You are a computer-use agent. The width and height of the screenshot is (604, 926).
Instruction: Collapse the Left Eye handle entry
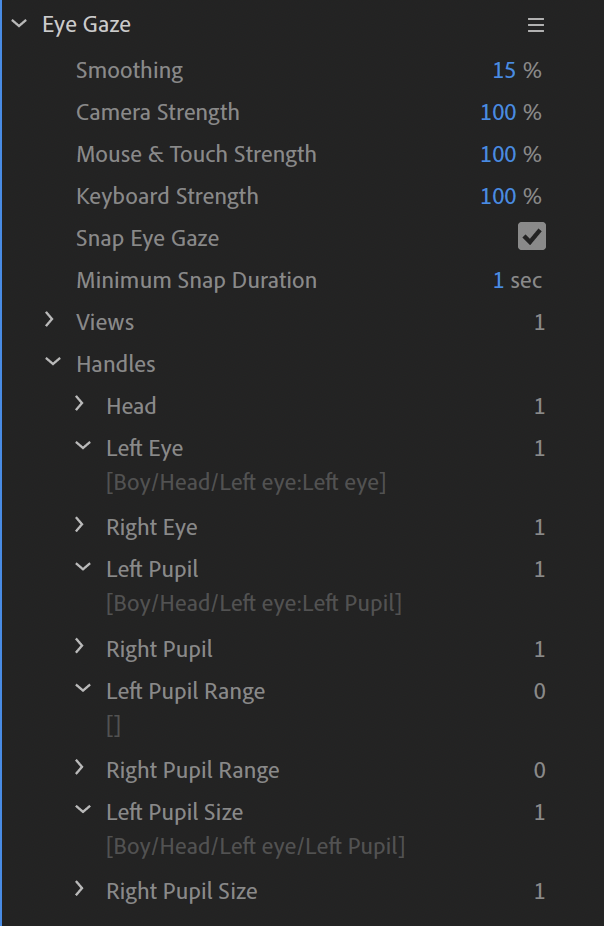tap(82, 447)
